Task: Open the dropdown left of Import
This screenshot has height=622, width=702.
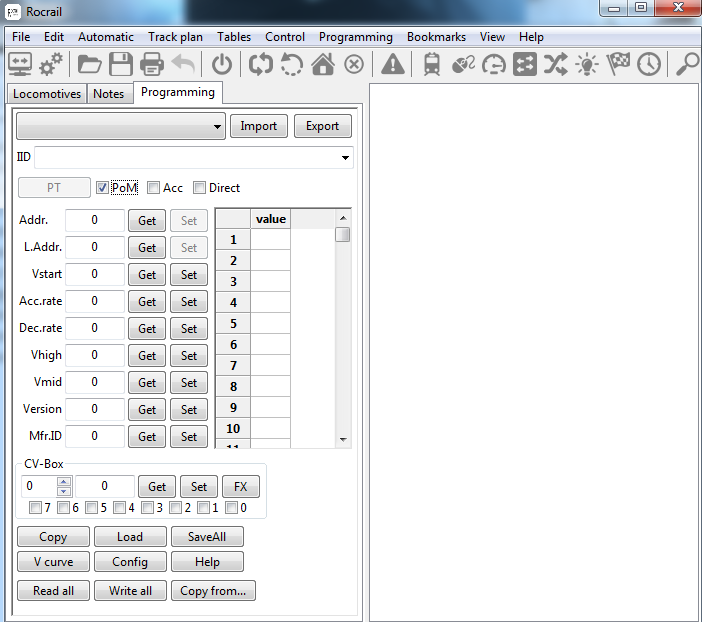Action: 121,126
